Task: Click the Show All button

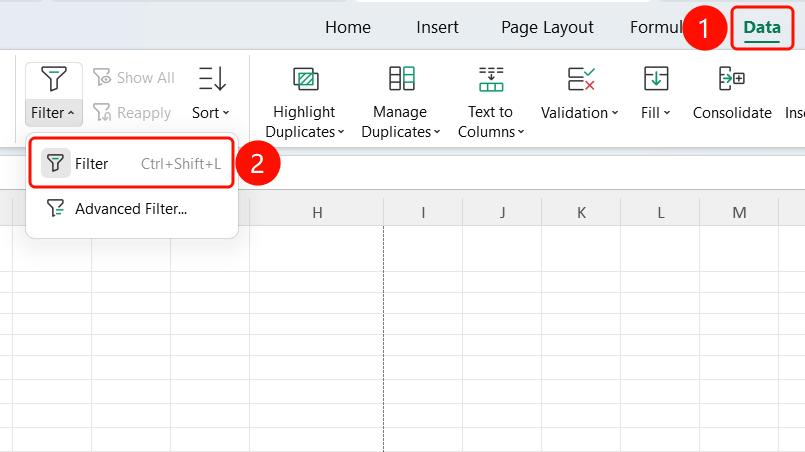Action: point(133,78)
